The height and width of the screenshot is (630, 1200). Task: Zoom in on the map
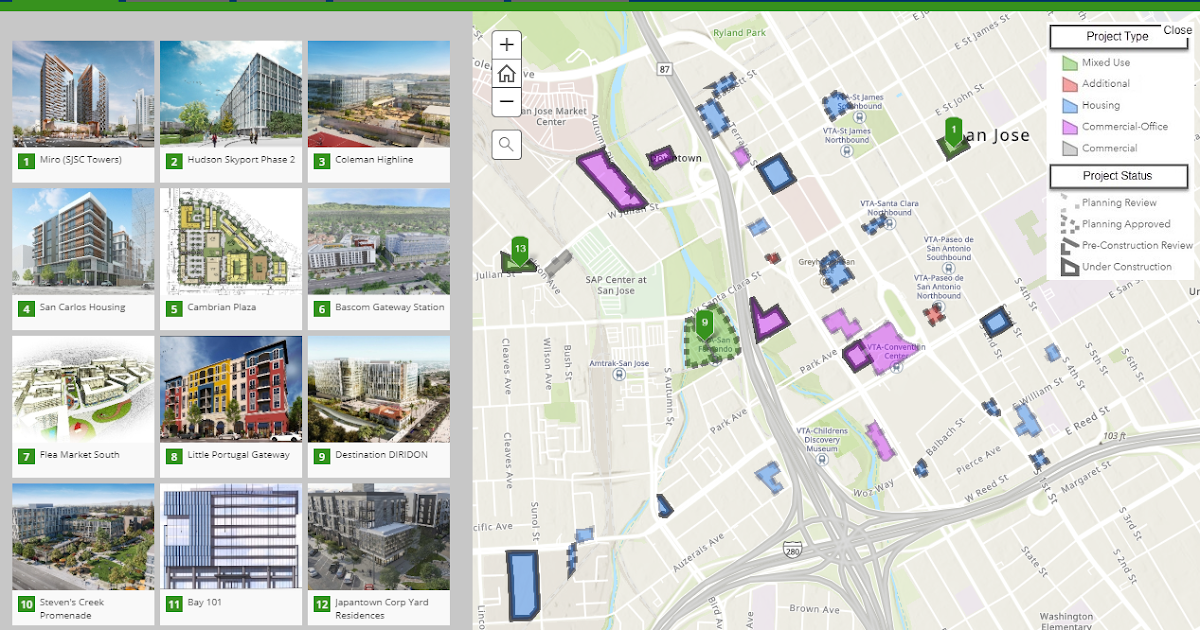pos(506,44)
